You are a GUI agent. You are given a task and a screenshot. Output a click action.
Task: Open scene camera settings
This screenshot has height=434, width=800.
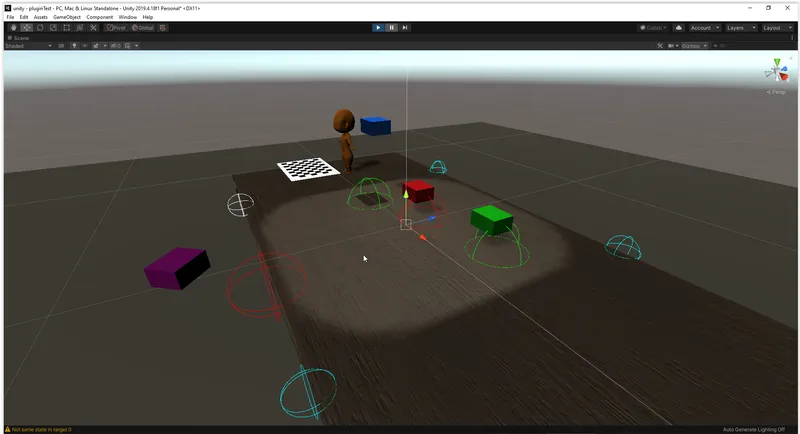click(x=673, y=46)
